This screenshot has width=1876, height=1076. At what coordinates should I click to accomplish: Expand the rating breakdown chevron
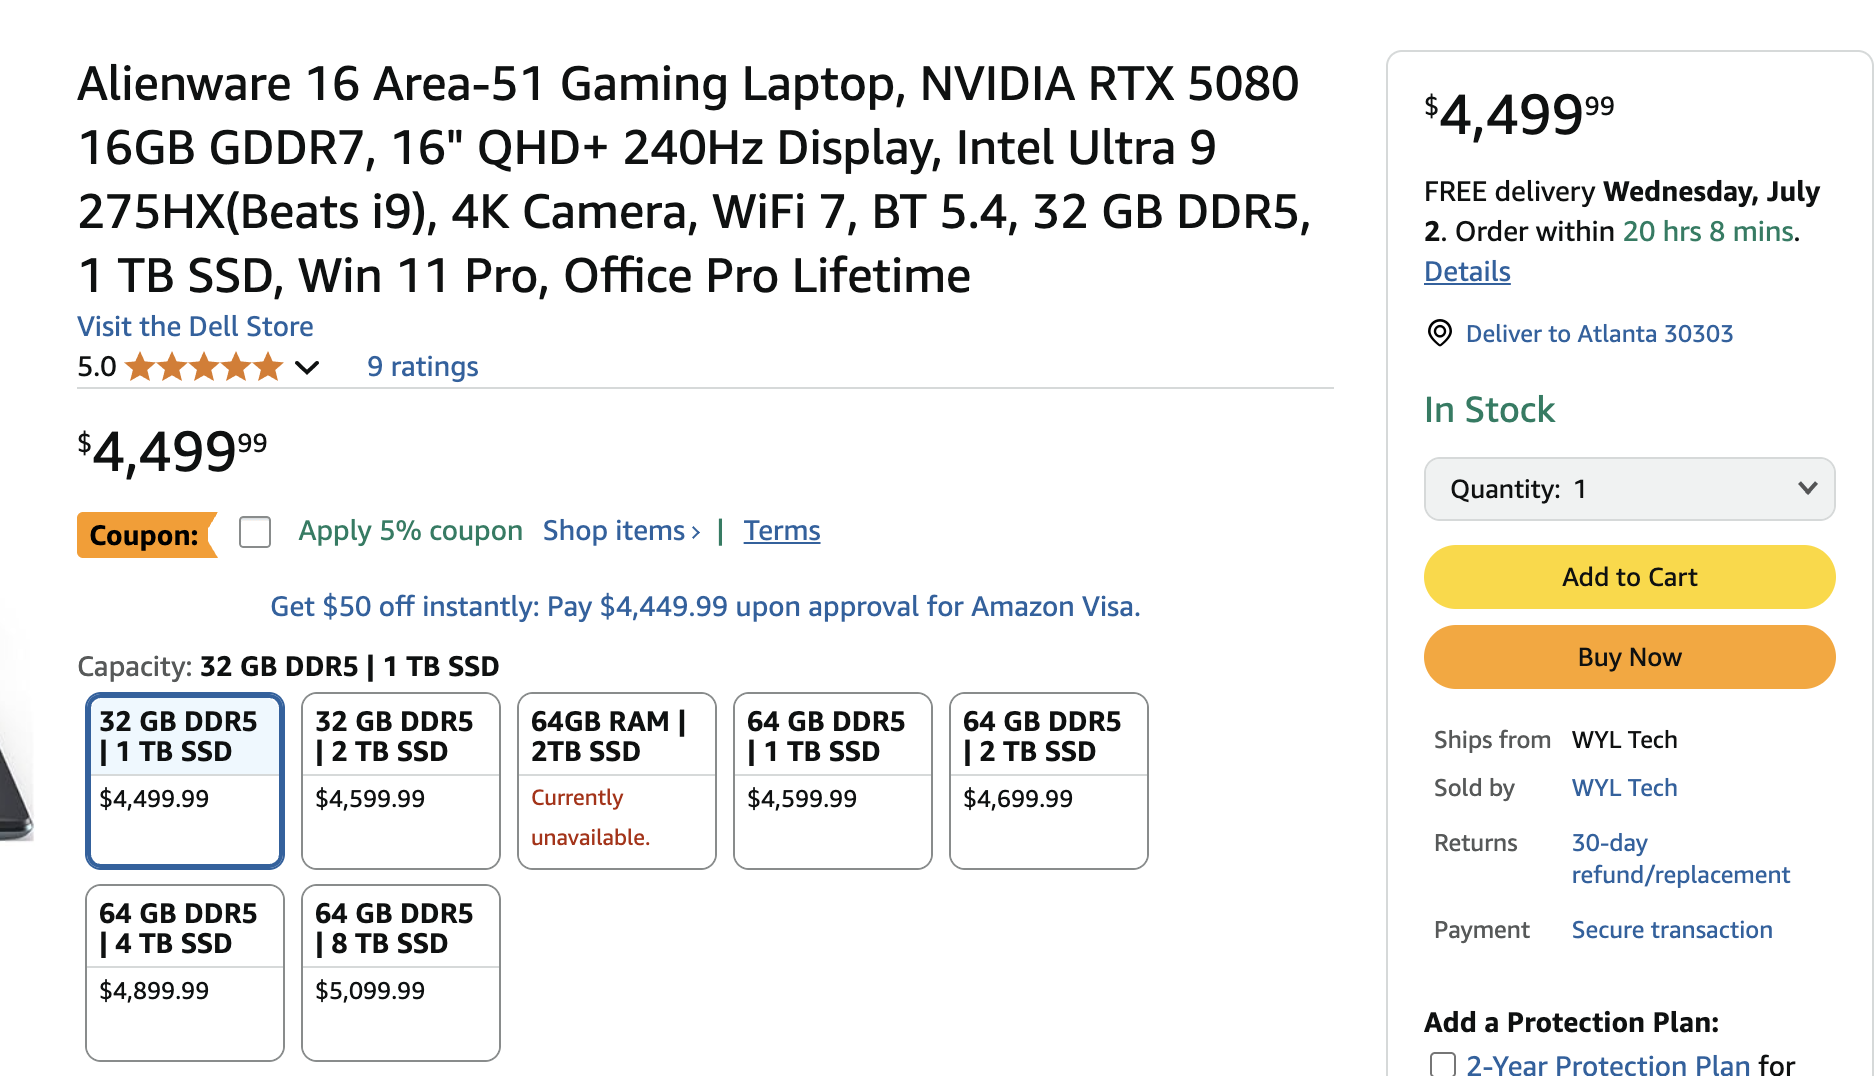point(307,367)
